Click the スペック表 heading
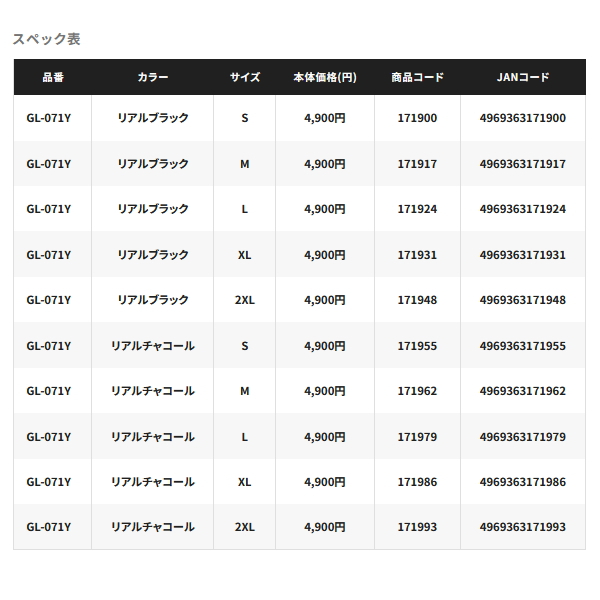Image resolution: width=600 pixels, height=600 pixels. (47, 39)
